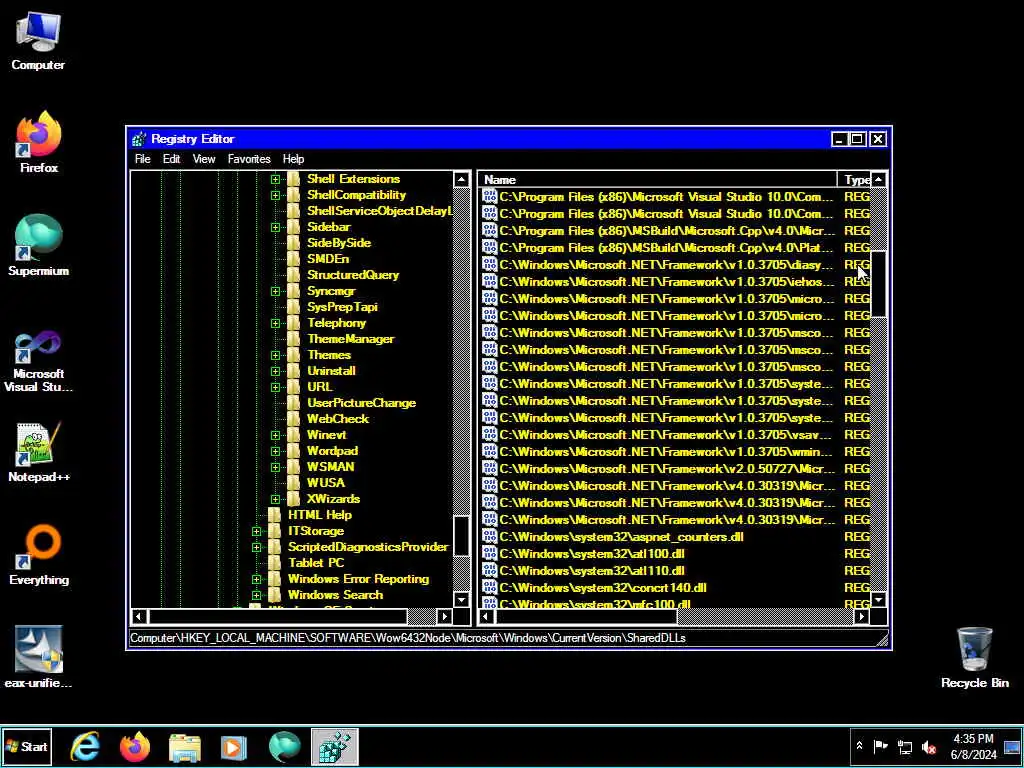Select the Tablet PC key
This screenshot has height=768, width=1024.
click(315, 563)
